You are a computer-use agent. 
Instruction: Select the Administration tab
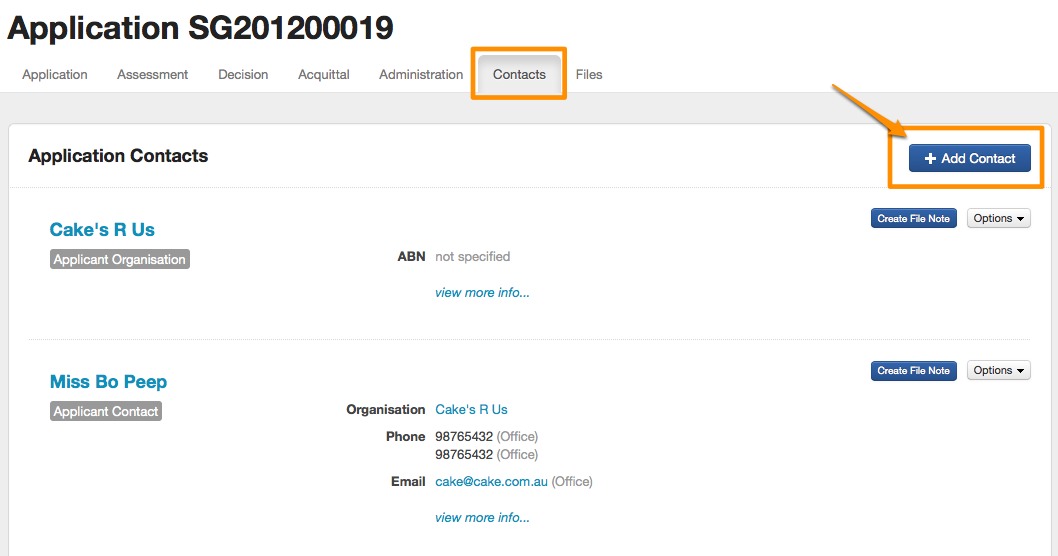pyautogui.click(x=421, y=74)
